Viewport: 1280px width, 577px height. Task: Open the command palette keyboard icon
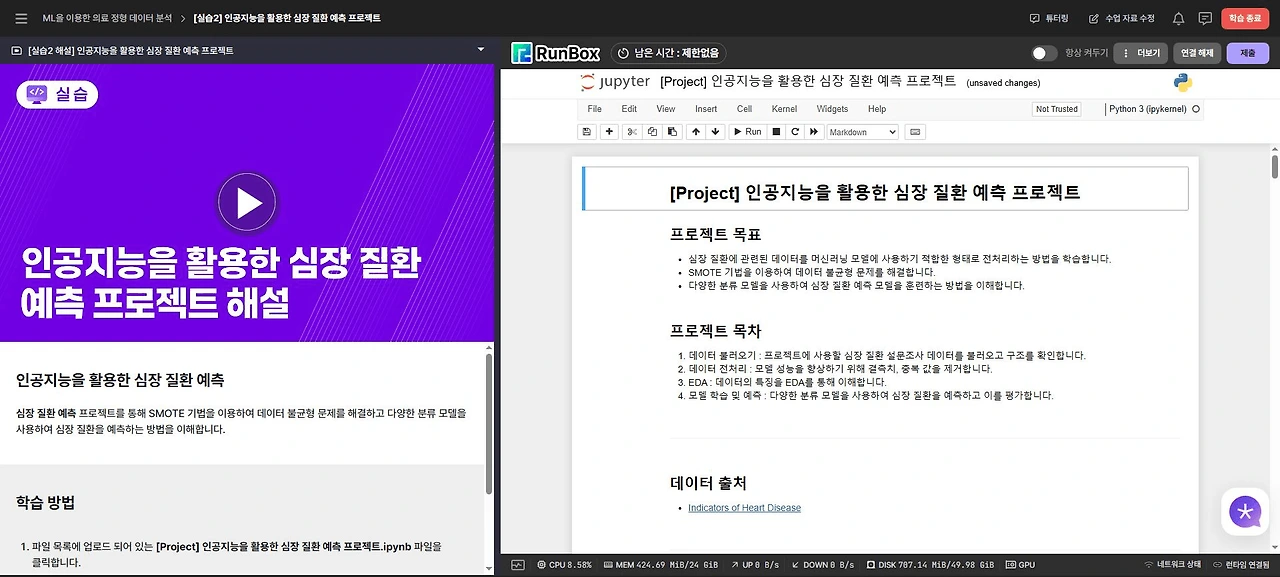[x=914, y=132]
